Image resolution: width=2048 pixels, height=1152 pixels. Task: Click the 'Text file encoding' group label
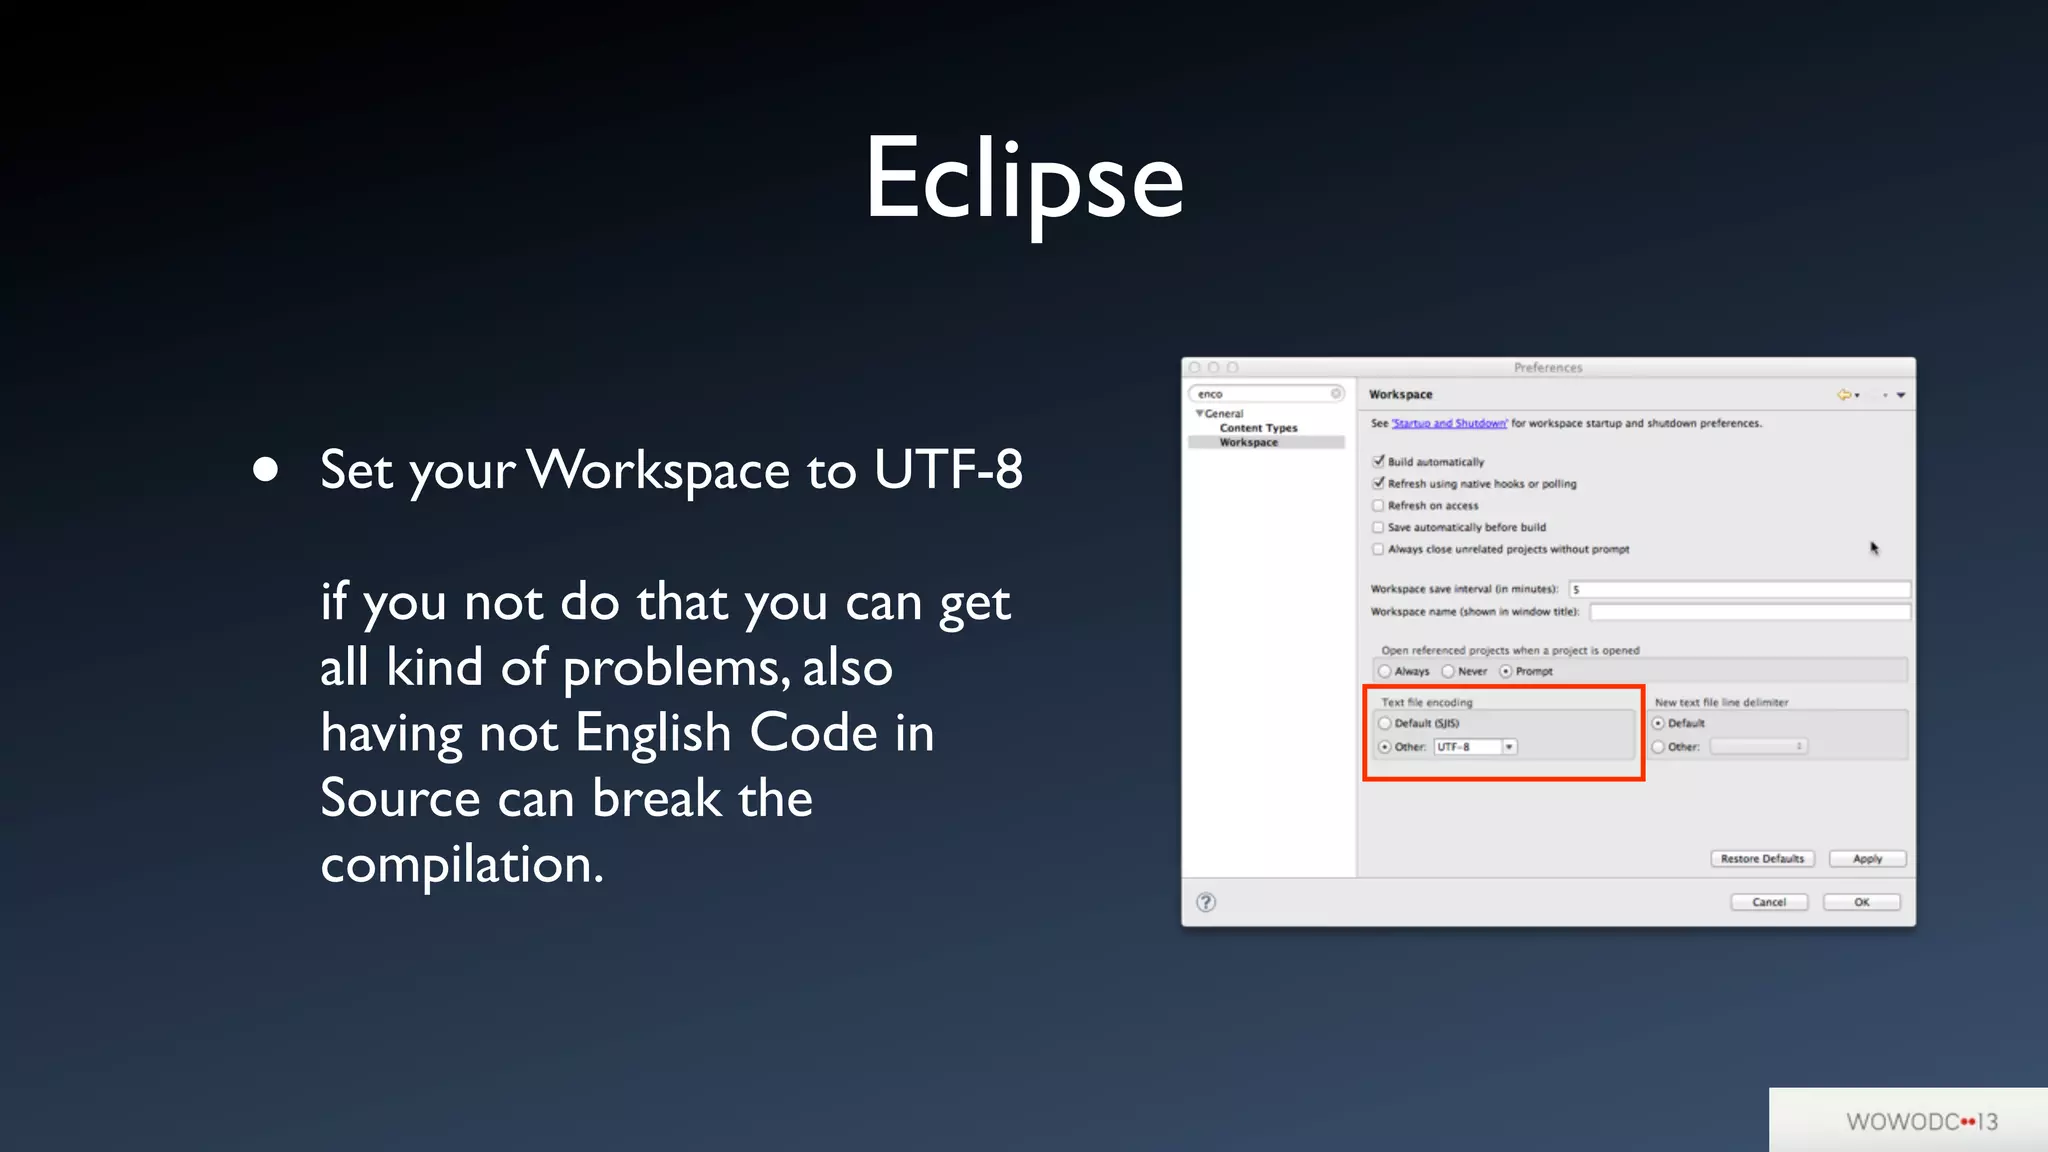(1427, 703)
